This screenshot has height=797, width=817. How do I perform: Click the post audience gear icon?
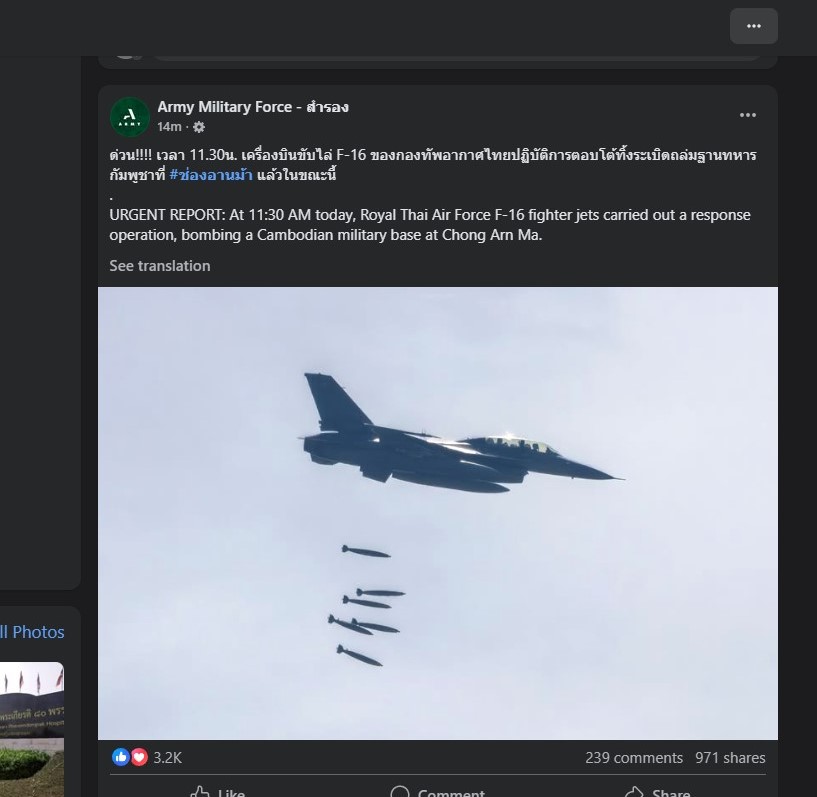click(199, 127)
